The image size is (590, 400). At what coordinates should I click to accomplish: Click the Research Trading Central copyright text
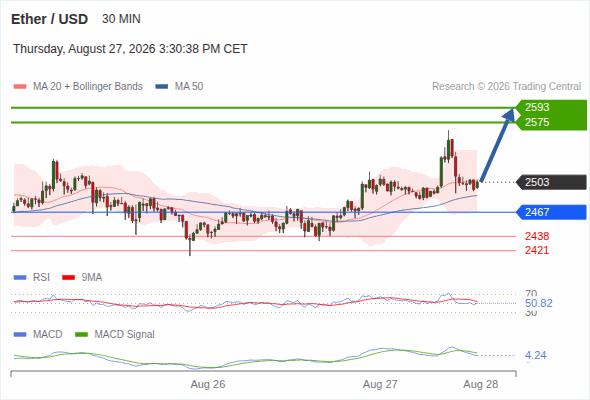(506, 87)
